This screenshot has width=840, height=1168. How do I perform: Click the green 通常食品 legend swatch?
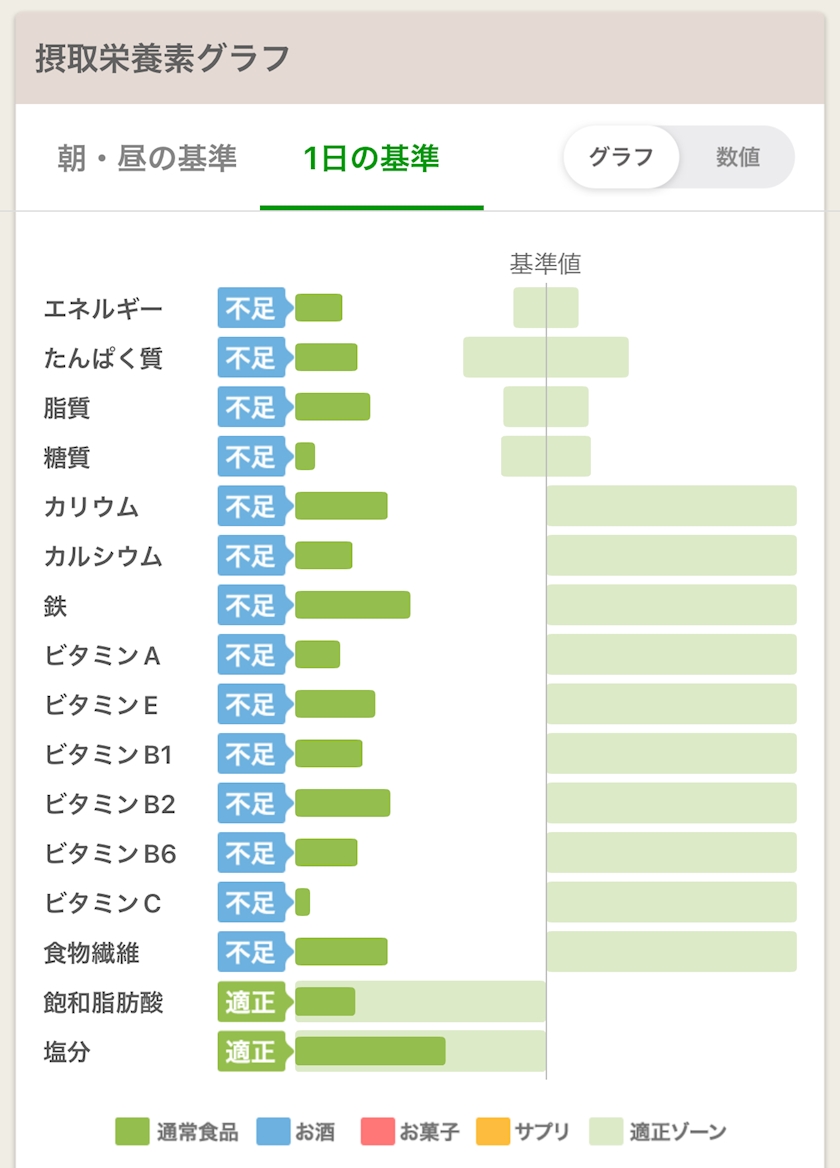[x=132, y=1132]
